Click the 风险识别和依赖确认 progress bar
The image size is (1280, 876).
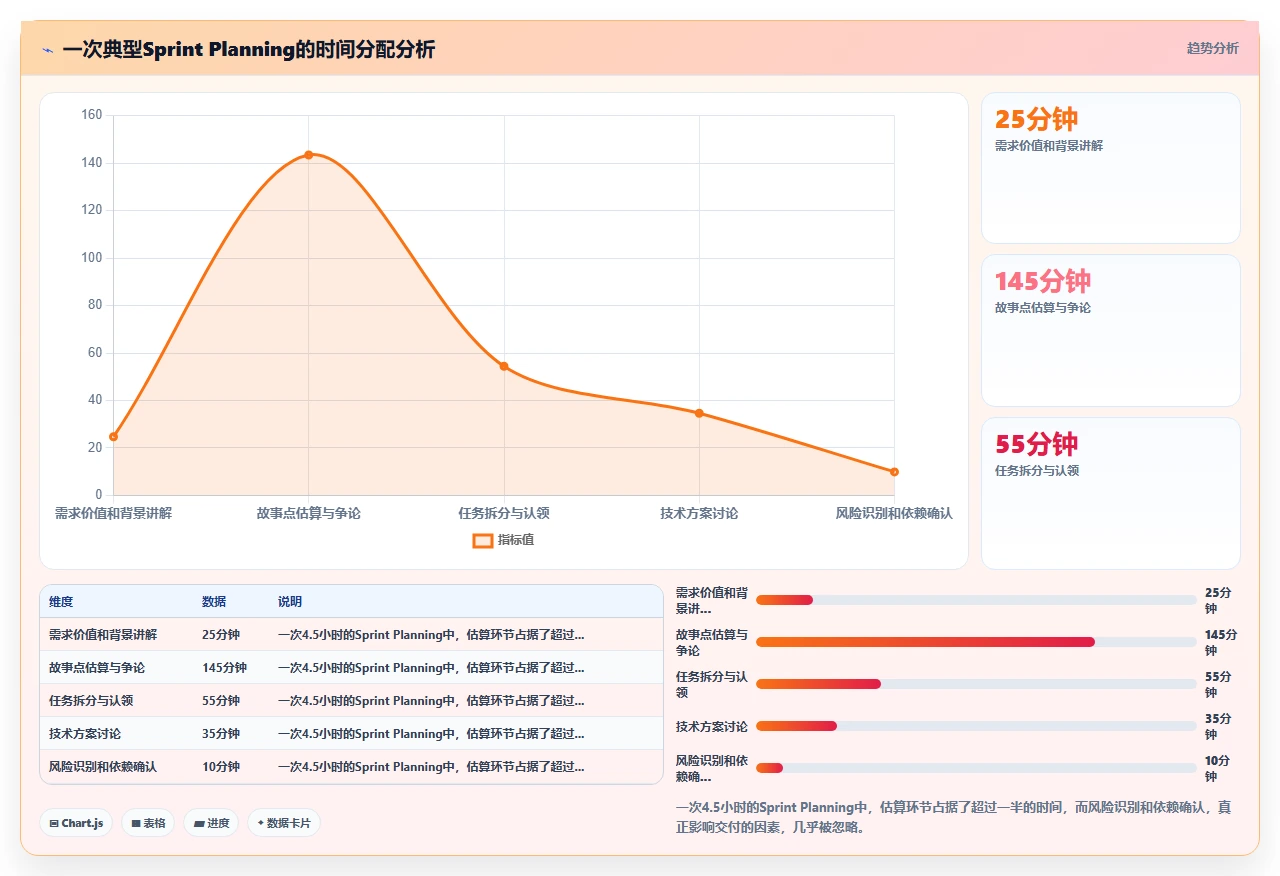coord(976,768)
